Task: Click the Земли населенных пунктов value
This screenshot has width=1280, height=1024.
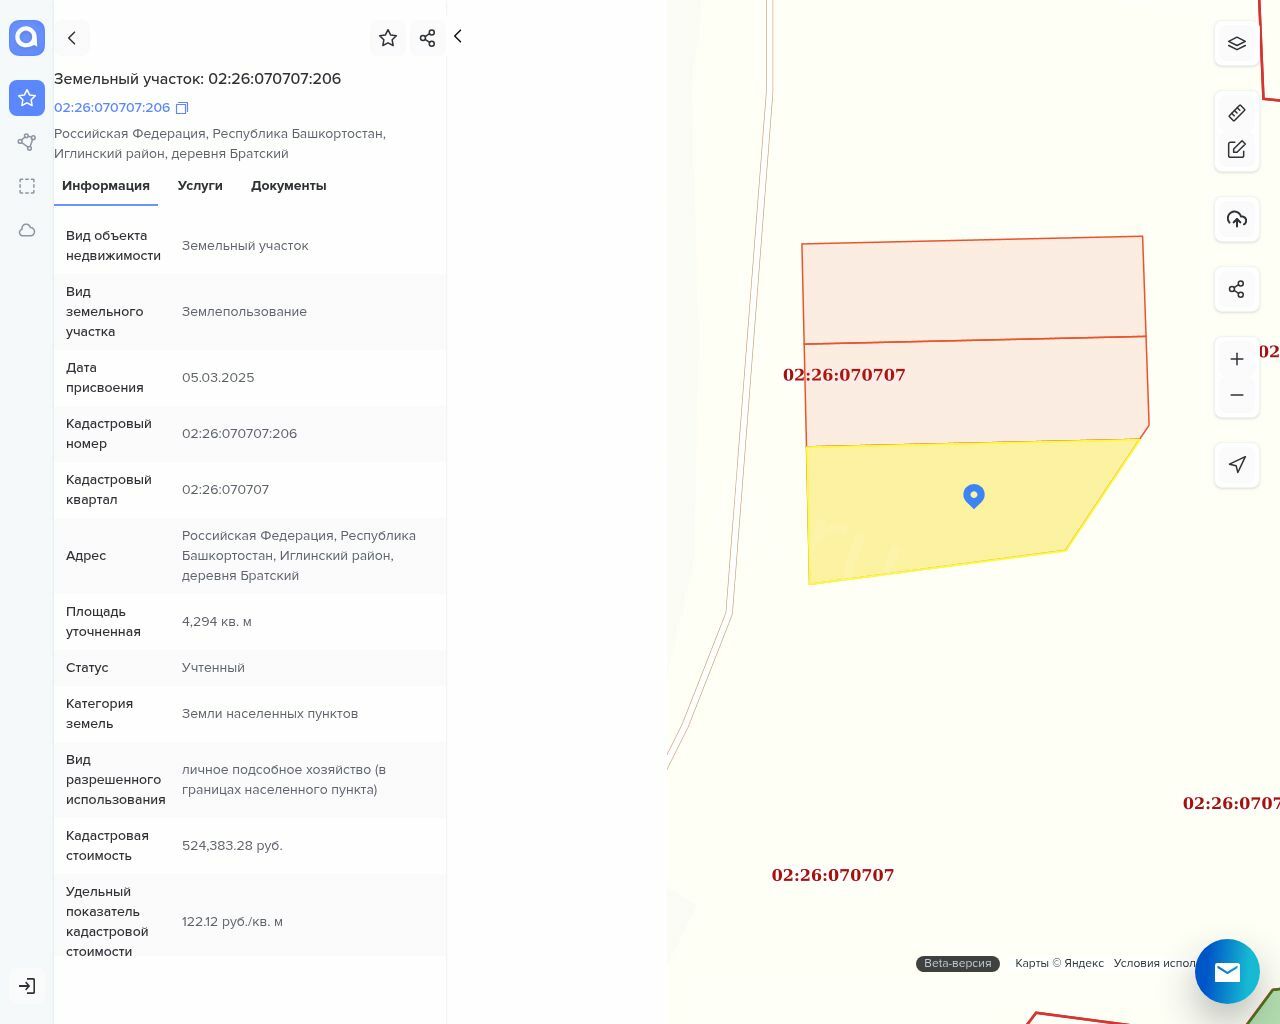Action: click(x=270, y=714)
